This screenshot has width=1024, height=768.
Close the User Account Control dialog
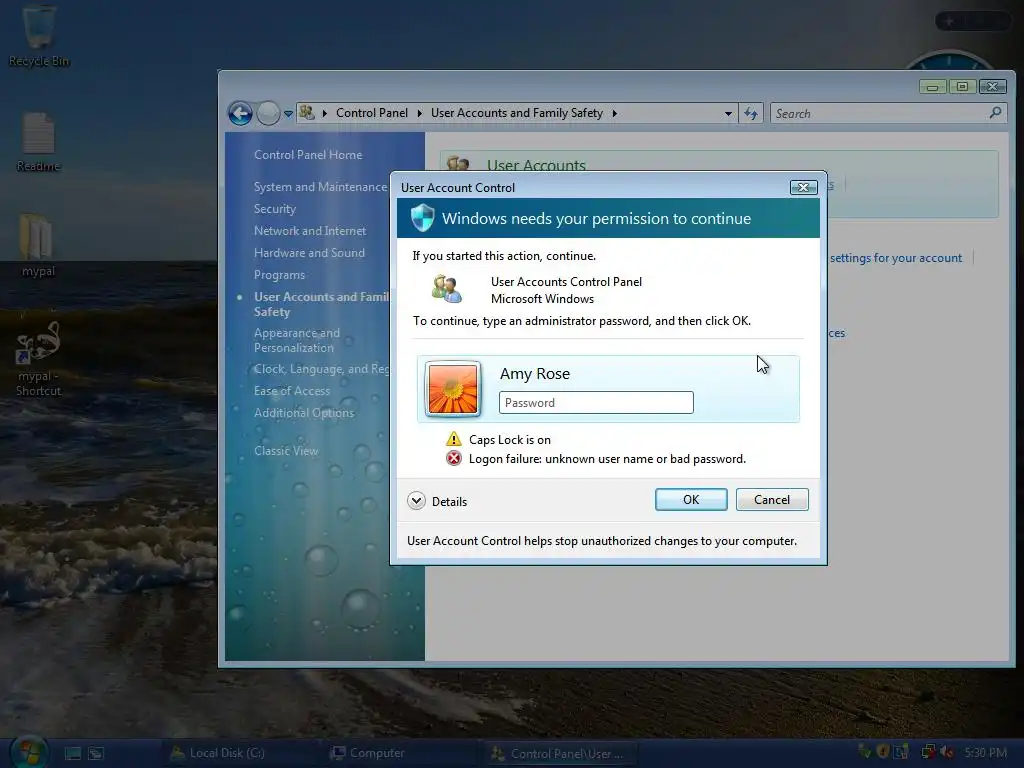click(803, 187)
